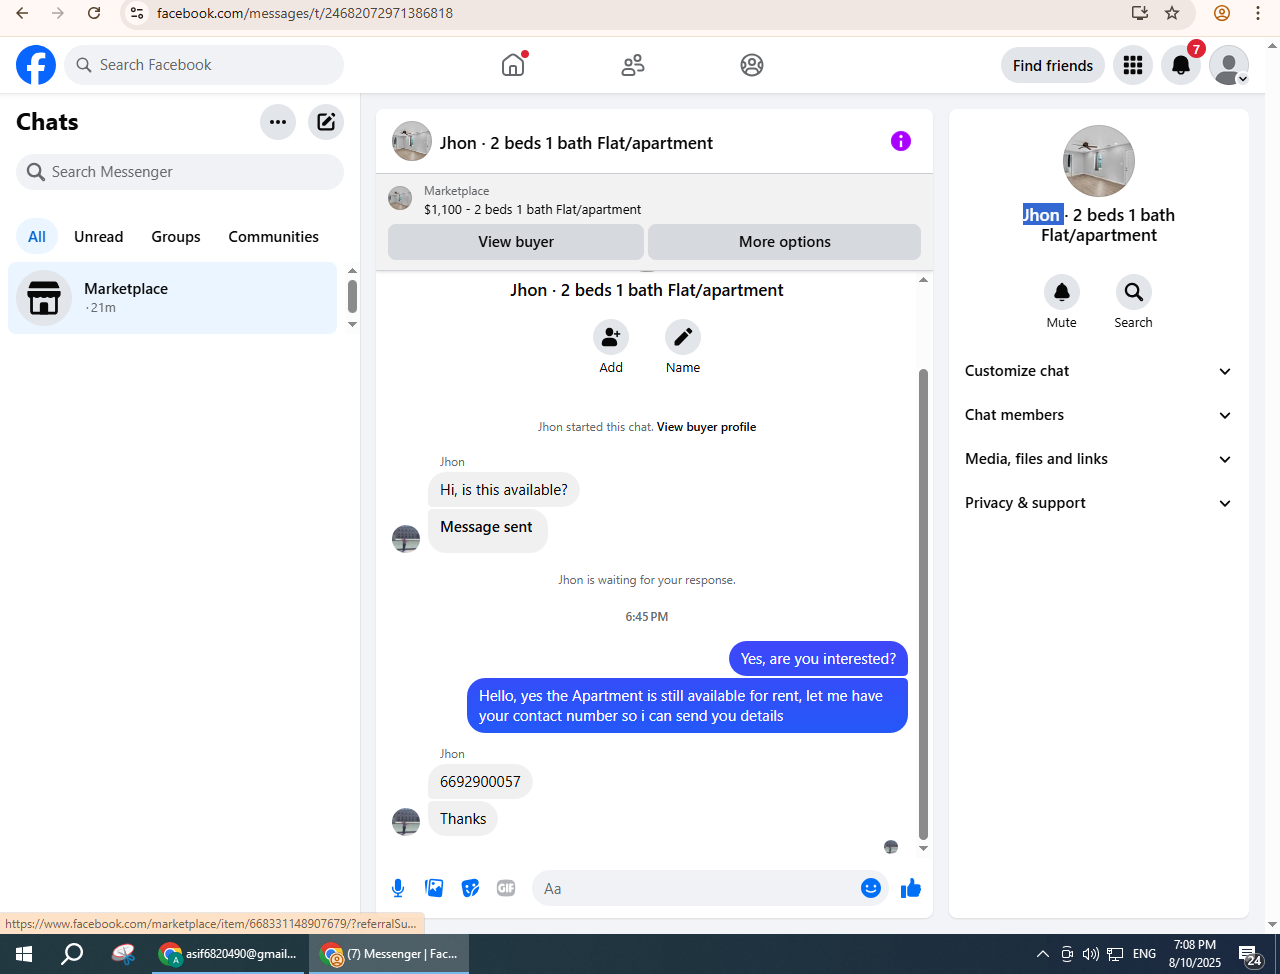Open the Chrome profile icon
Image resolution: width=1280 pixels, height=974 pixels.
click(1222, 13)
